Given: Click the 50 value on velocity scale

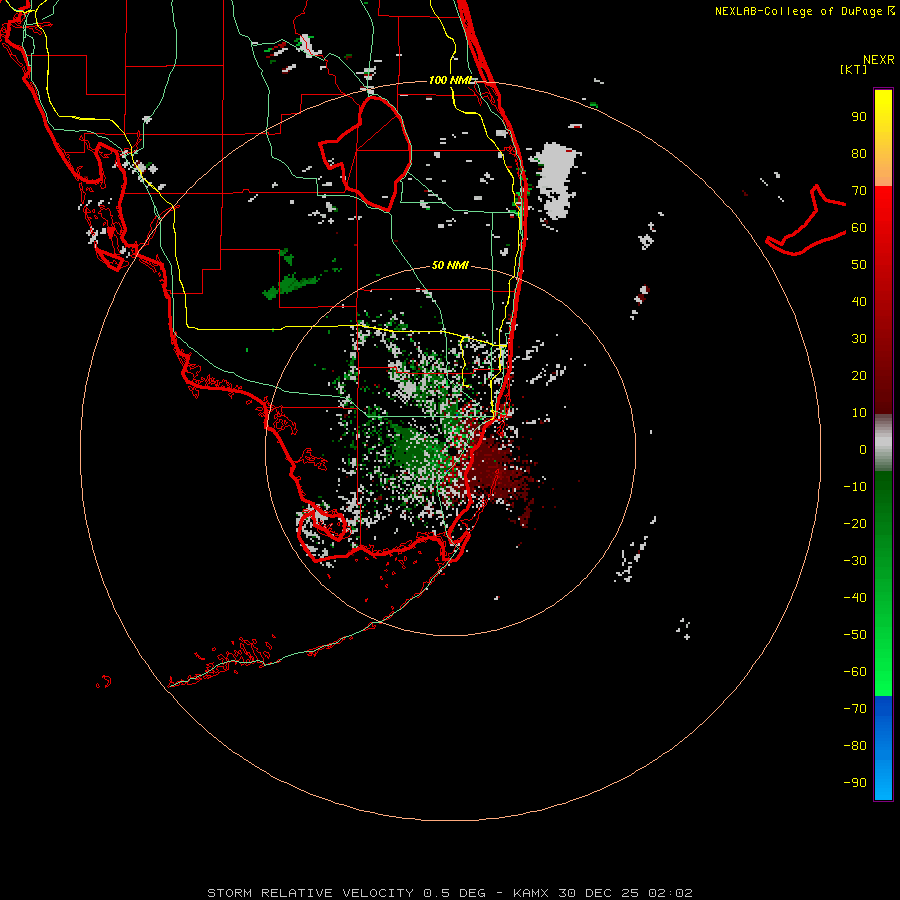Looking at the screenshot, I should 859,265.
